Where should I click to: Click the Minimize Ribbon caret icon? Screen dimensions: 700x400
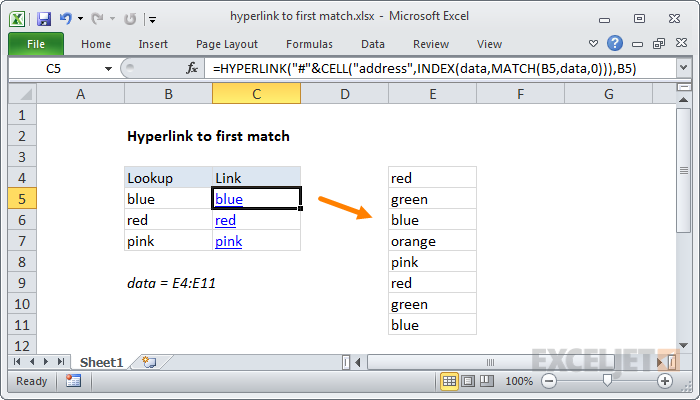tap(593, 44)
